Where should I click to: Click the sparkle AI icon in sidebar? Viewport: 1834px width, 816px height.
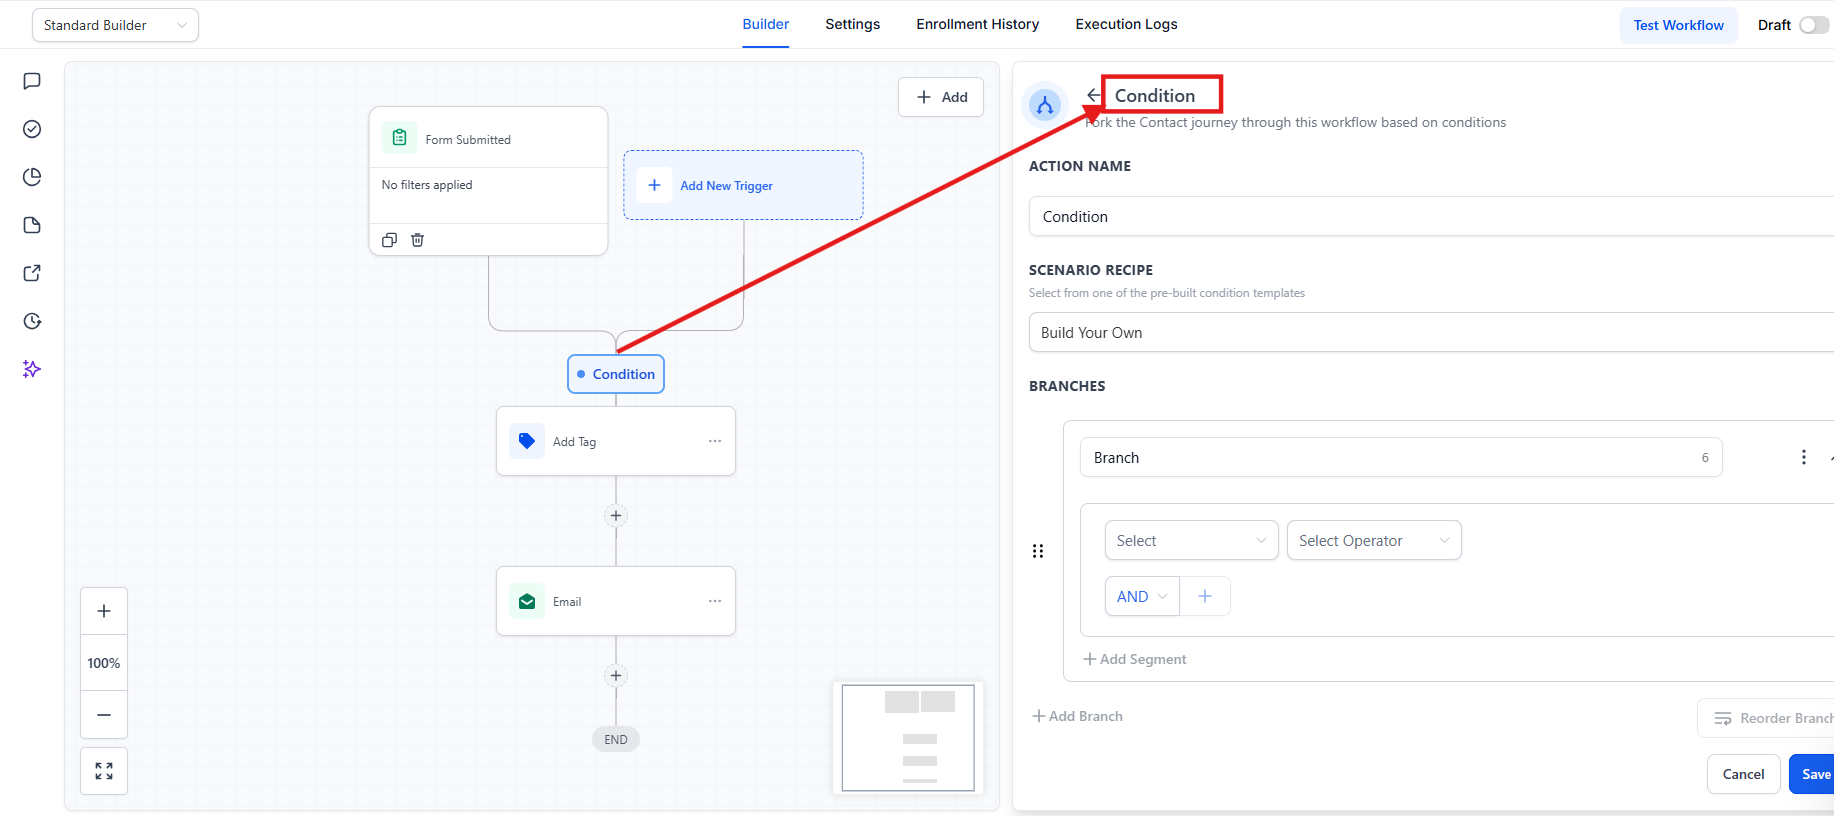(32, 369)
